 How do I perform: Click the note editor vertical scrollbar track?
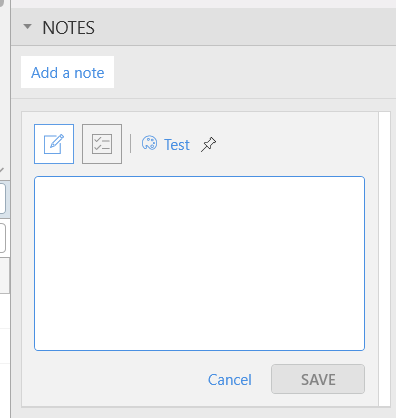[384, 259]
